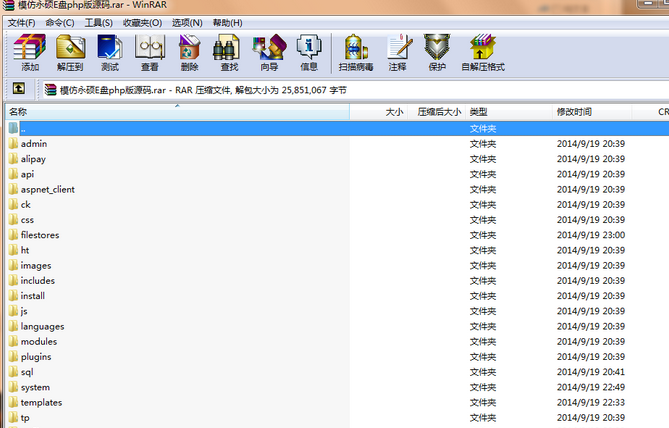Click date 2014/9/19 22:33 of templates
Viewport: 669px width, 428px height.
pyautogui.click(x=591, y=402)
